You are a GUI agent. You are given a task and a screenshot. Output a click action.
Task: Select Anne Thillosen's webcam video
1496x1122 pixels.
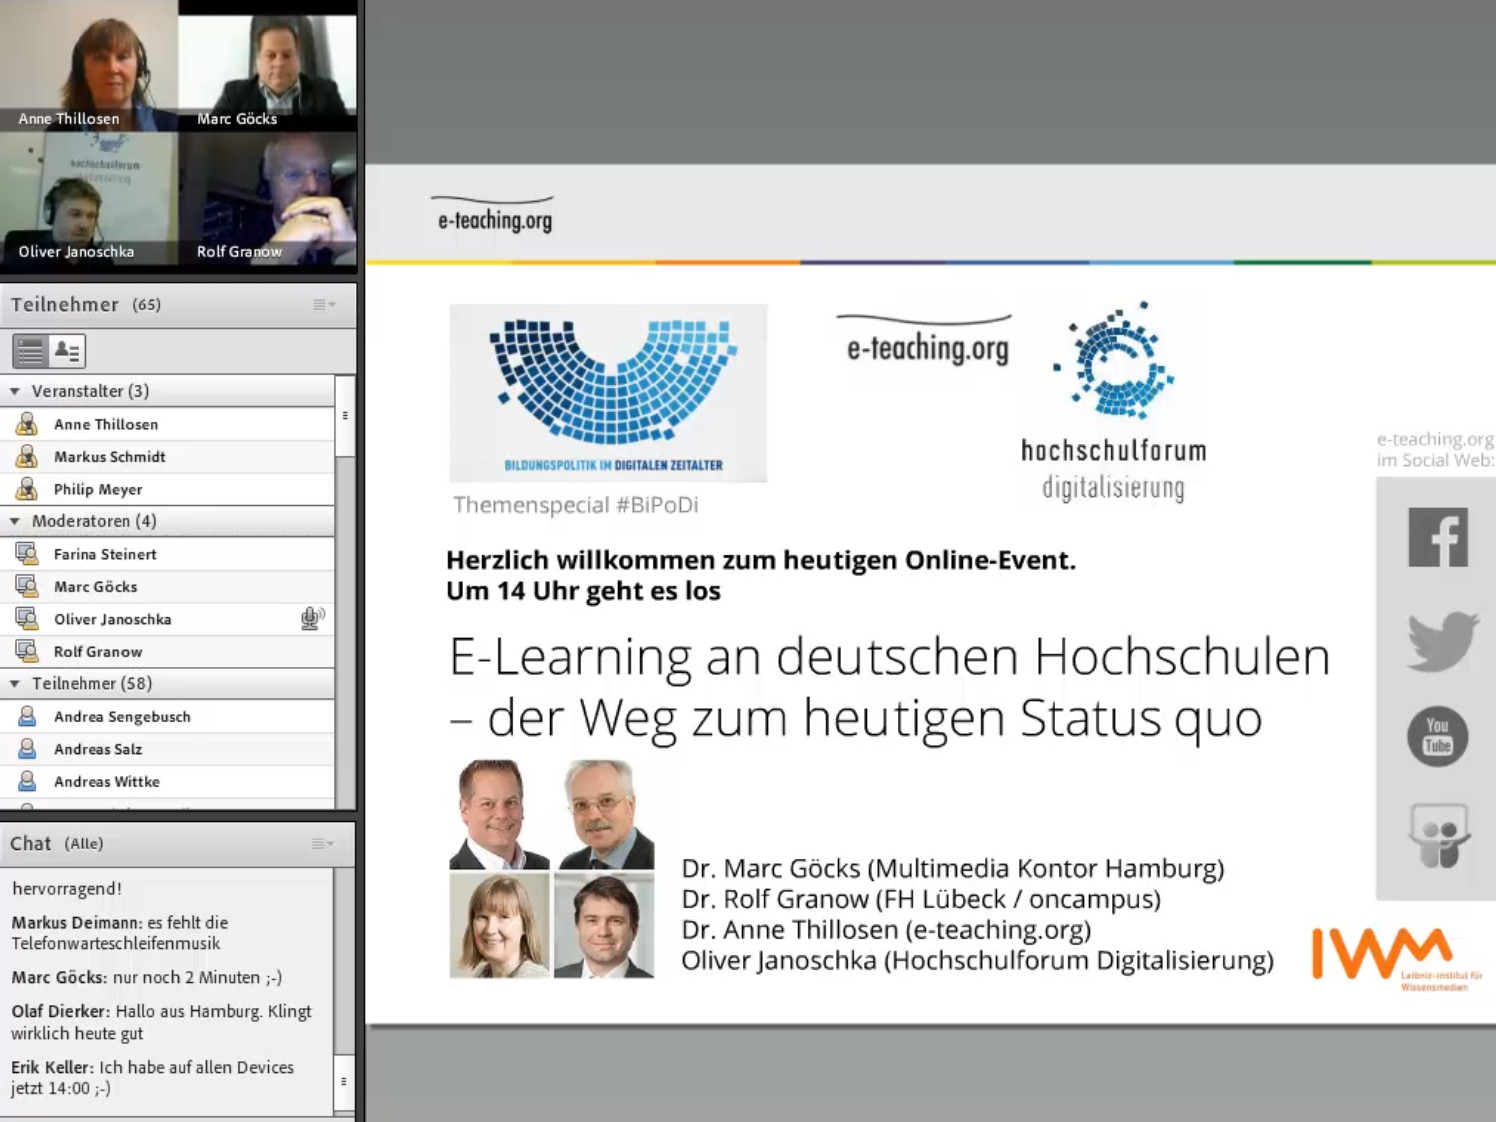click(89, 66)
